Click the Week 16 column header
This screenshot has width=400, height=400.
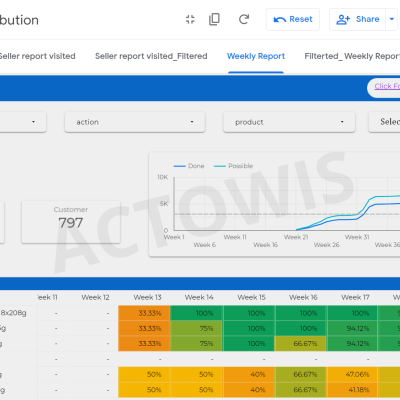point(303,297)
